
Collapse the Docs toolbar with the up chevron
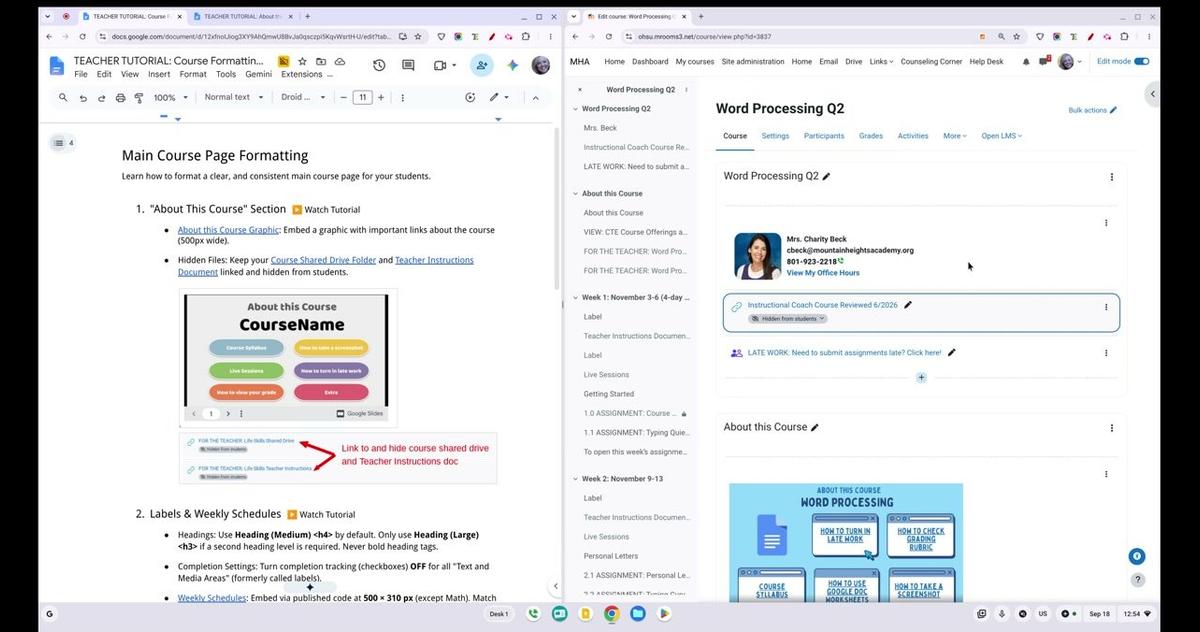(535, 97)
